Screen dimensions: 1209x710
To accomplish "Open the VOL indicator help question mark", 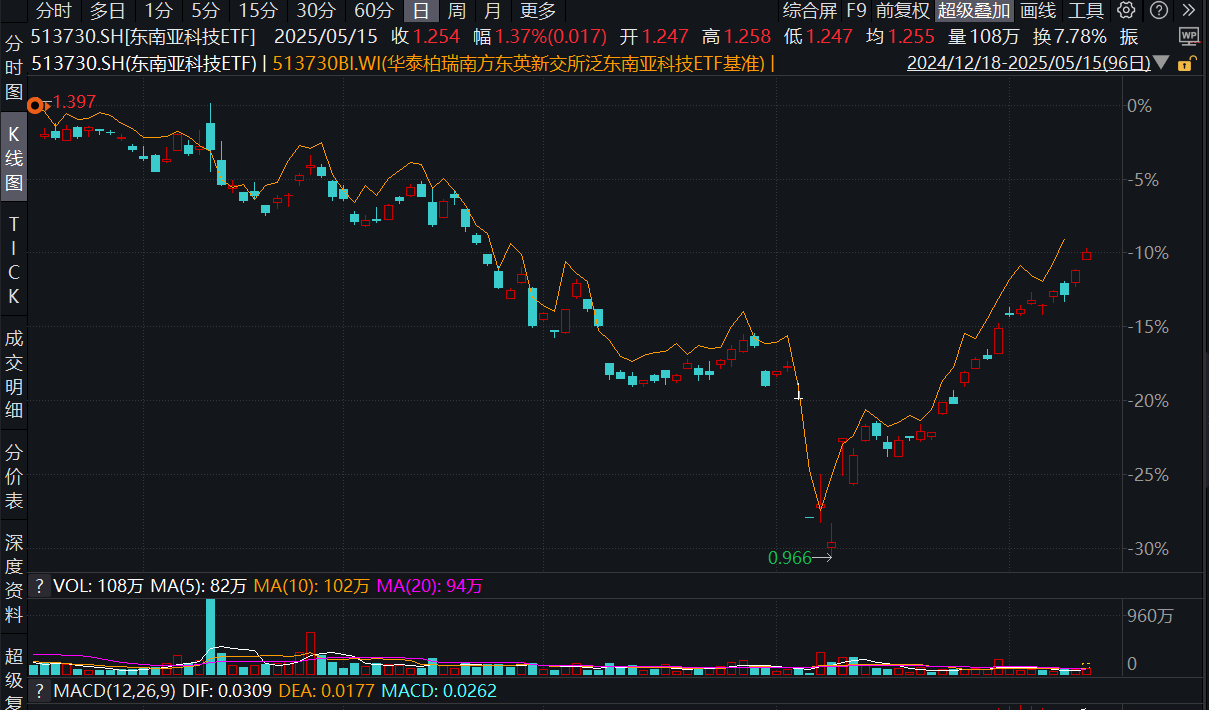I will tap(39, 586).
